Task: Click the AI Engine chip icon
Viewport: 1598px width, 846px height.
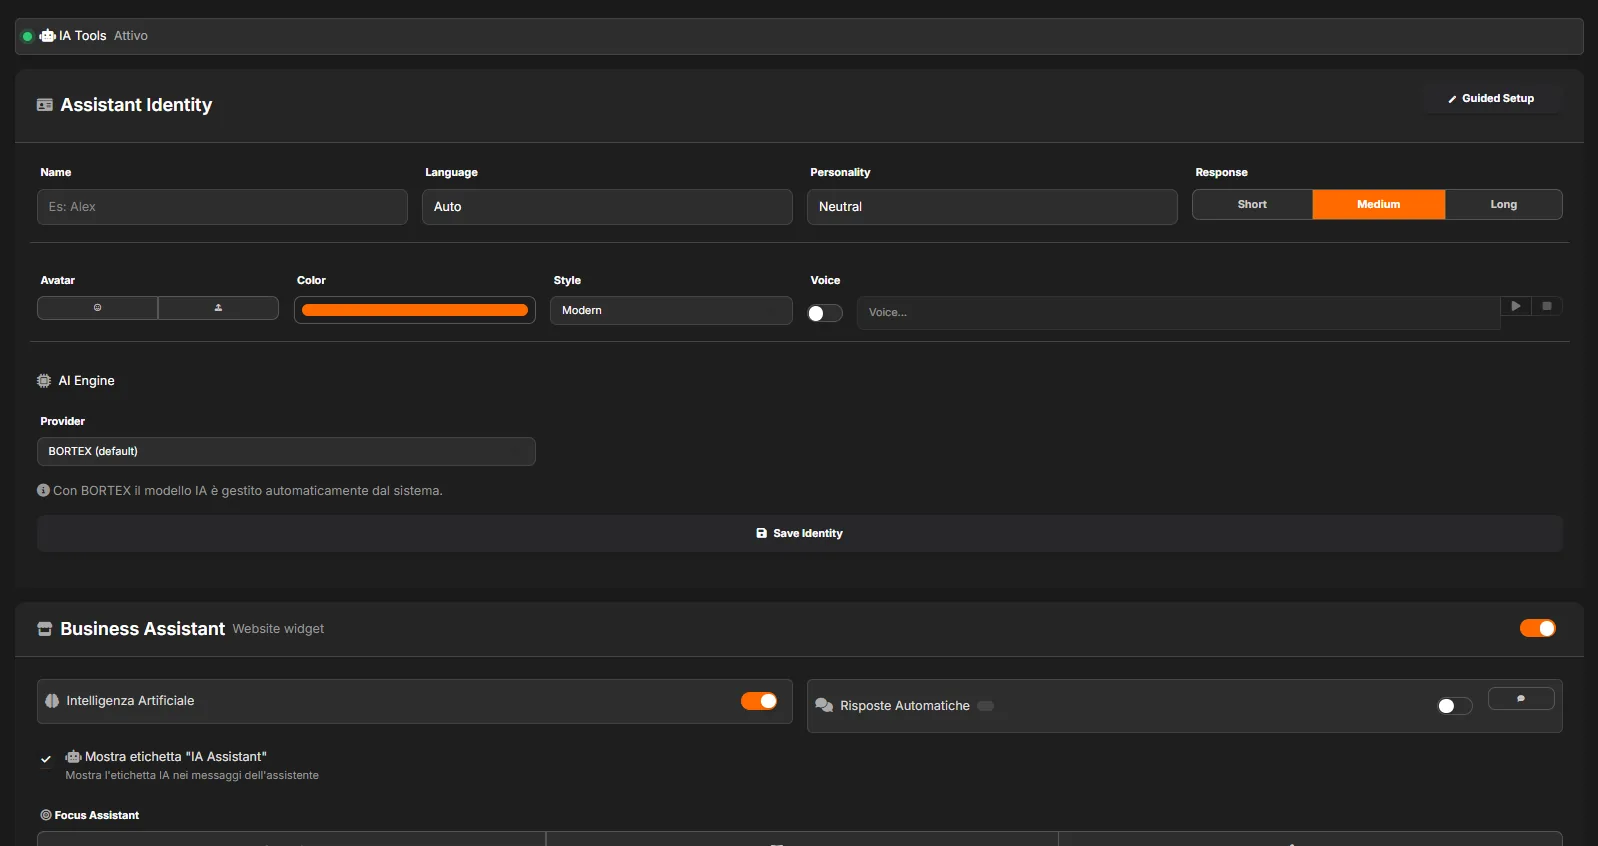Action: (x=44, y=381)
